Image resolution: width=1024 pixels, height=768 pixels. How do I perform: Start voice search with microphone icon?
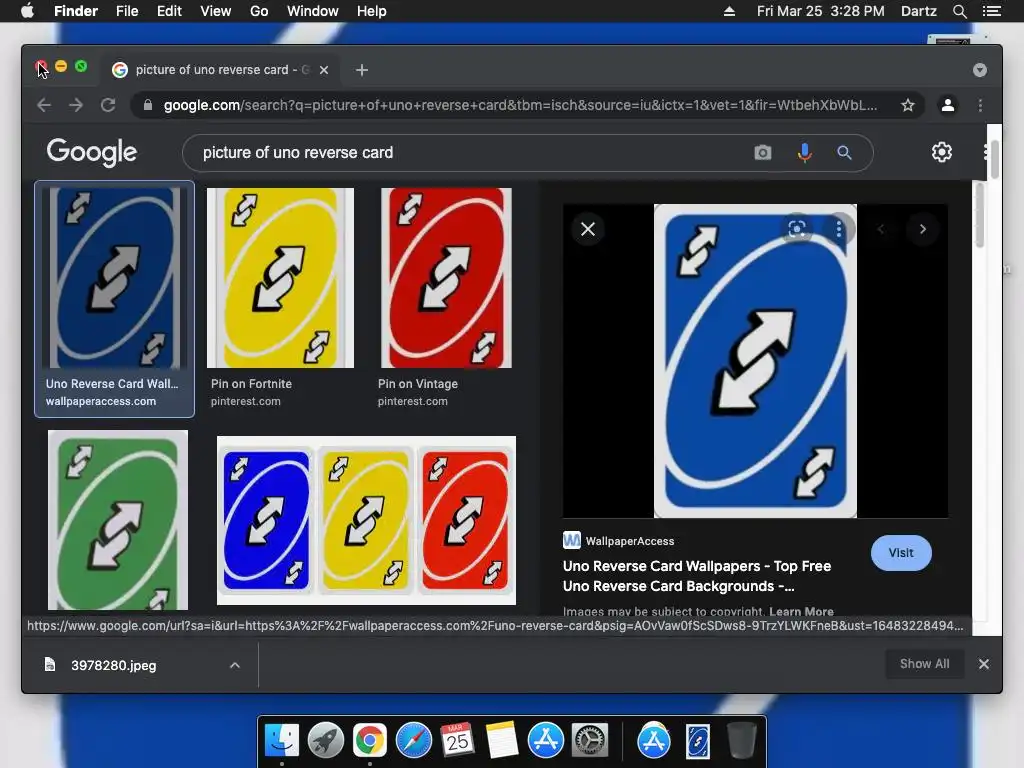coord(805,153)
